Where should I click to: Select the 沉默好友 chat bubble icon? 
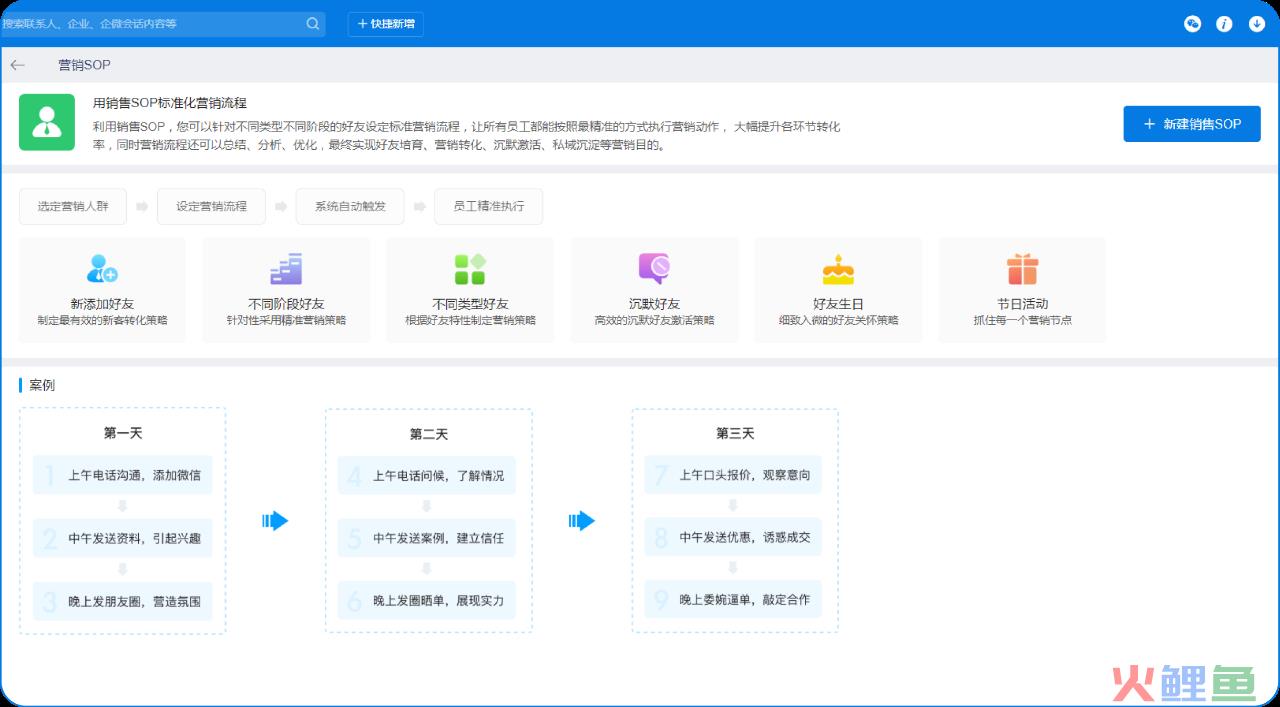point(654,269)
